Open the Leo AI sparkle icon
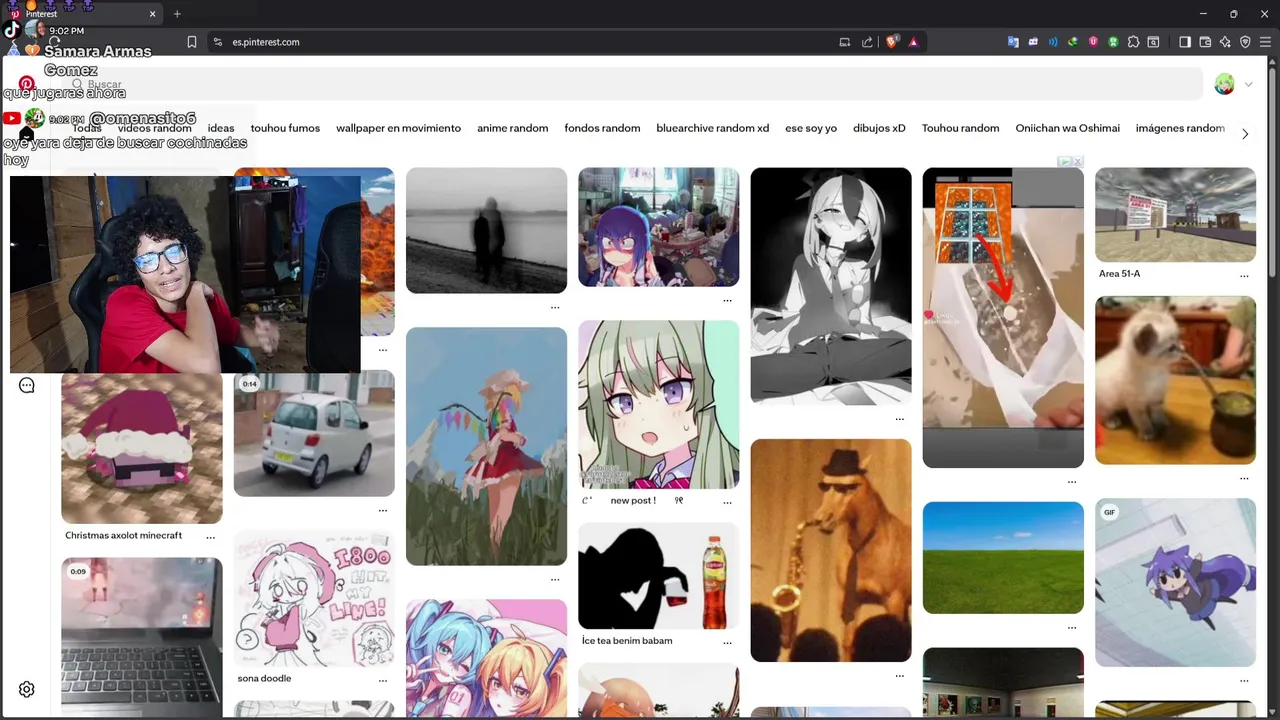 (1225, 42)
